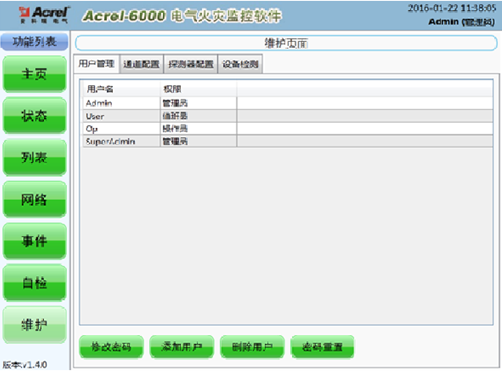Run the 自检 self-check

tap(35, 283)
